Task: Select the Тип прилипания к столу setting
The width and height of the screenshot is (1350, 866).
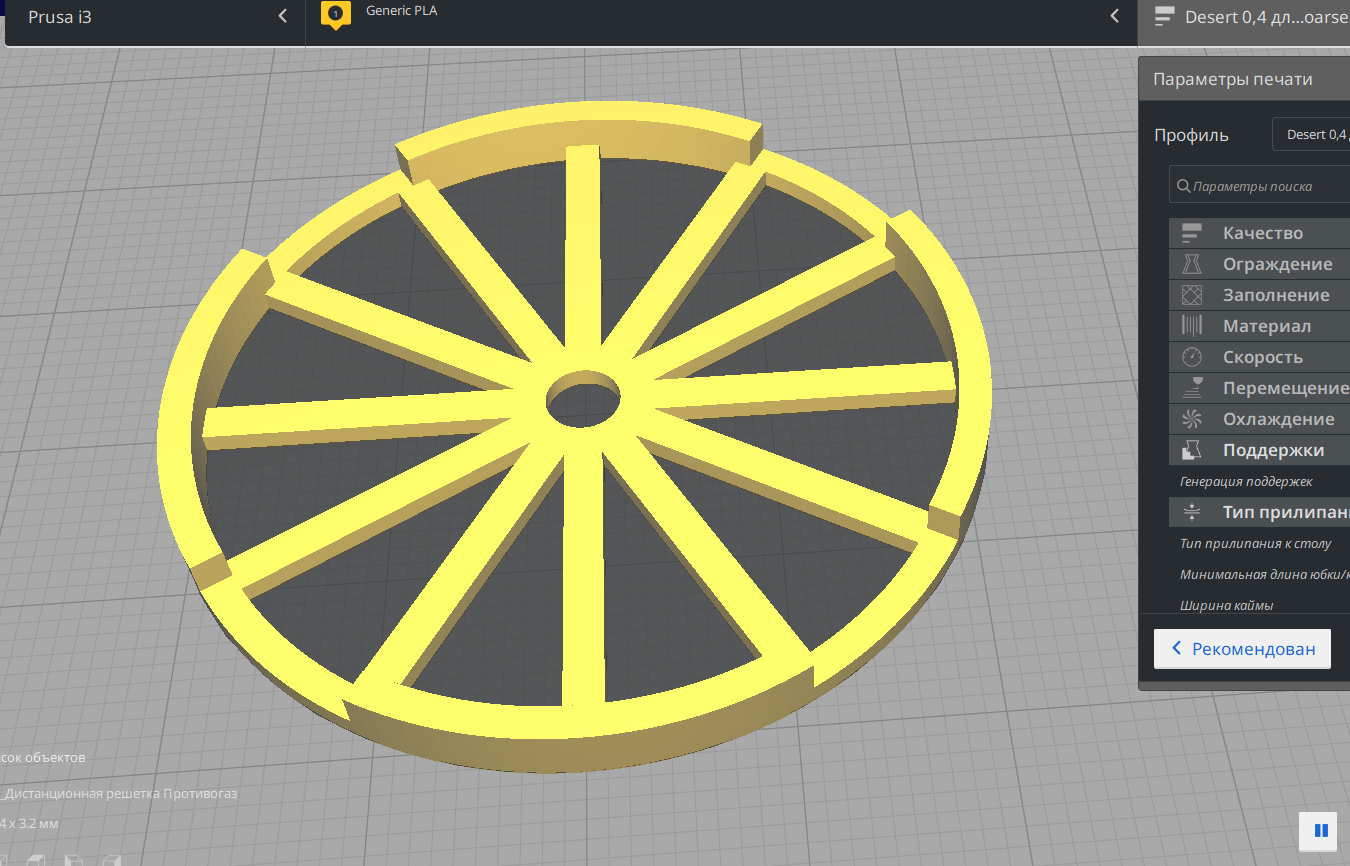Action: click(x=1256, y=543)
